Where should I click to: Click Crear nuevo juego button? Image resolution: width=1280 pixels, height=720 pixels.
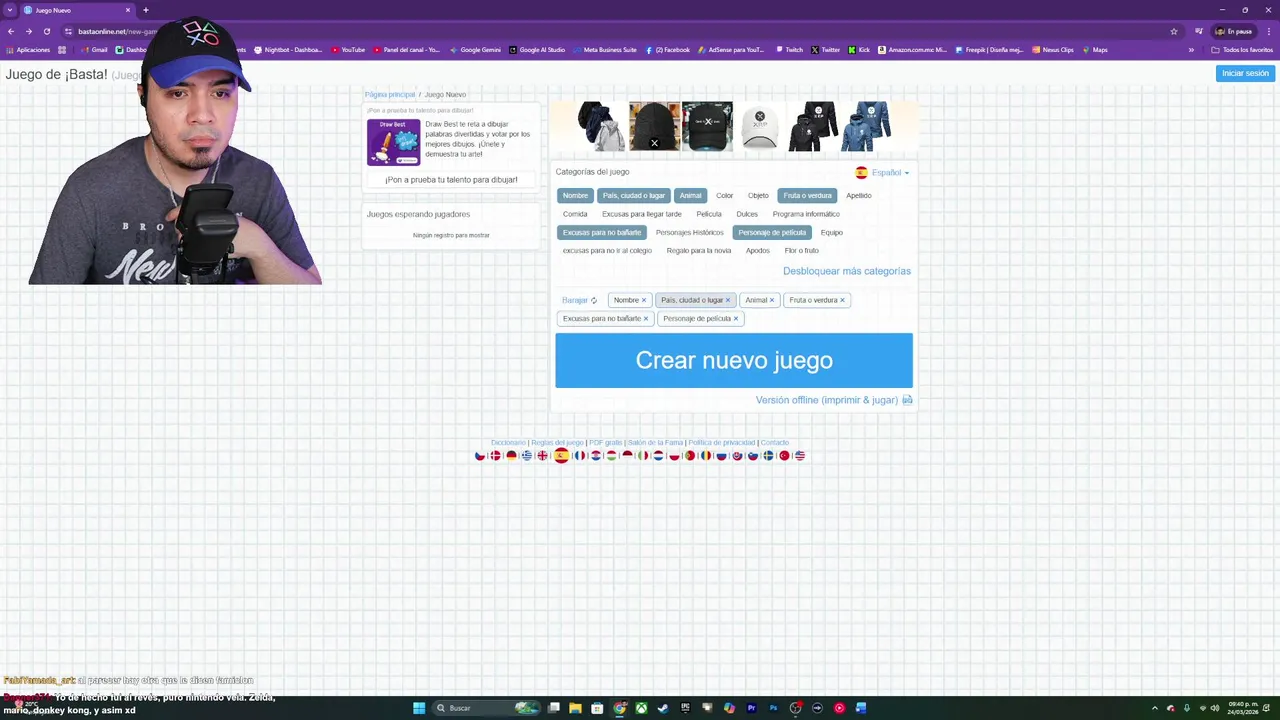(x=734, y=360)
